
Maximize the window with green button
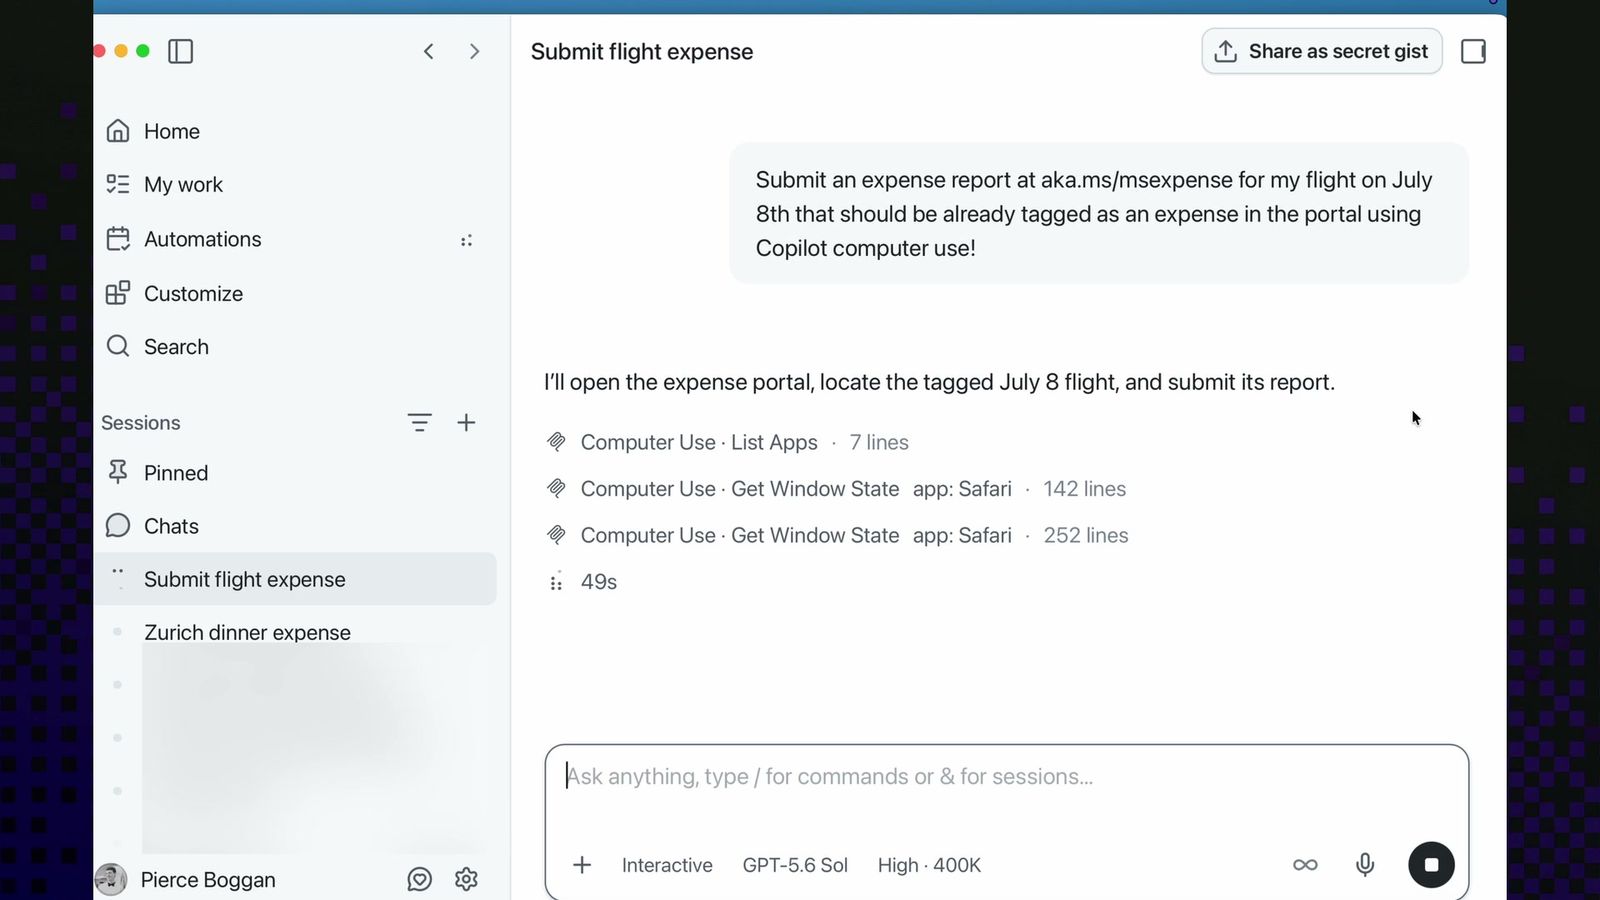[143, 51]
